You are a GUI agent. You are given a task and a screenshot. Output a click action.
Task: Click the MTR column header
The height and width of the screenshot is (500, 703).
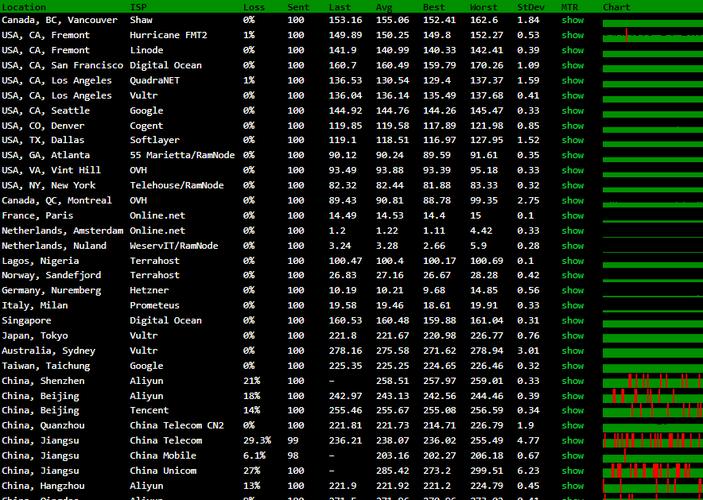click(569, 7)
